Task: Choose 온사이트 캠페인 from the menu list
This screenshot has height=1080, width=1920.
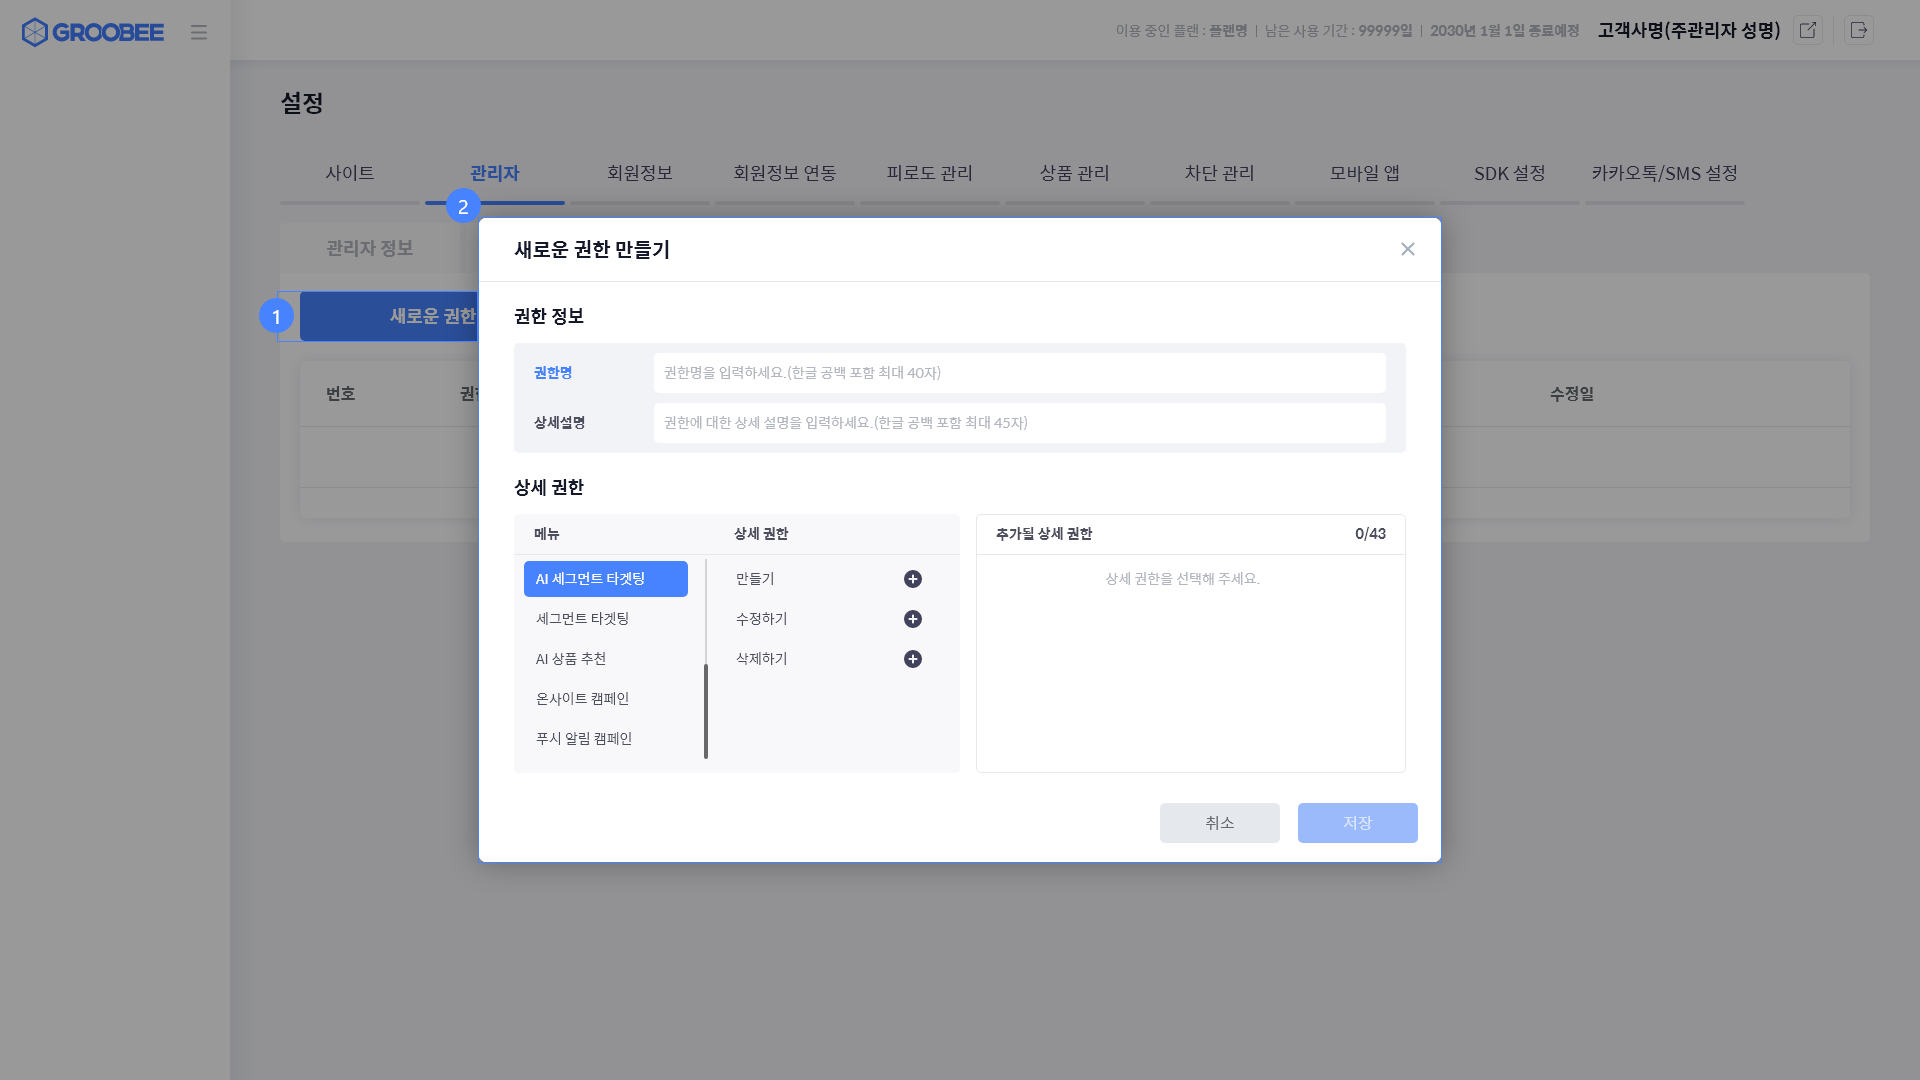Action: pos(582,699)
